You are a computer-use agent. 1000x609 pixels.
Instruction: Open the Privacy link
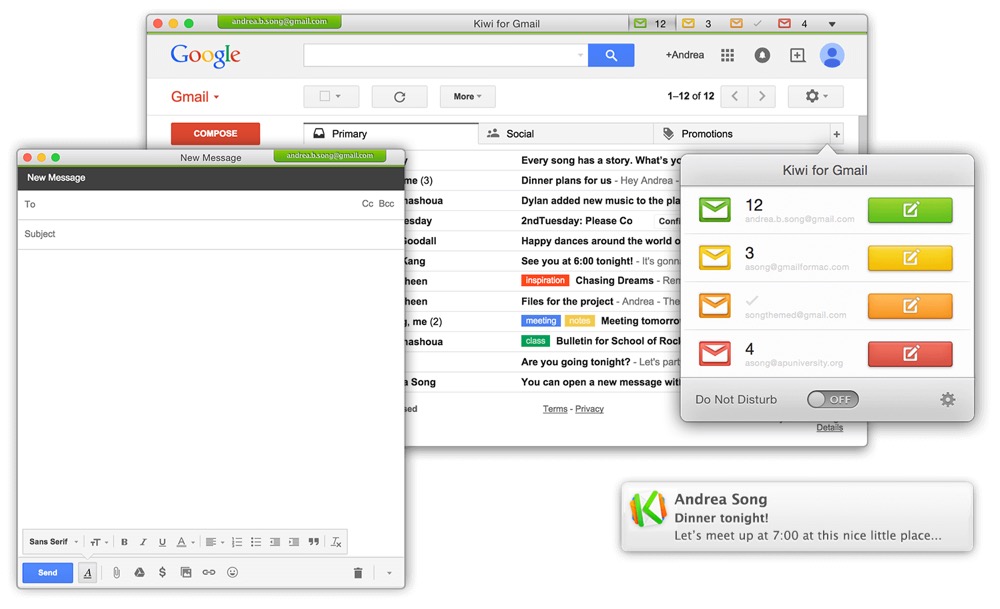[589, 409]
